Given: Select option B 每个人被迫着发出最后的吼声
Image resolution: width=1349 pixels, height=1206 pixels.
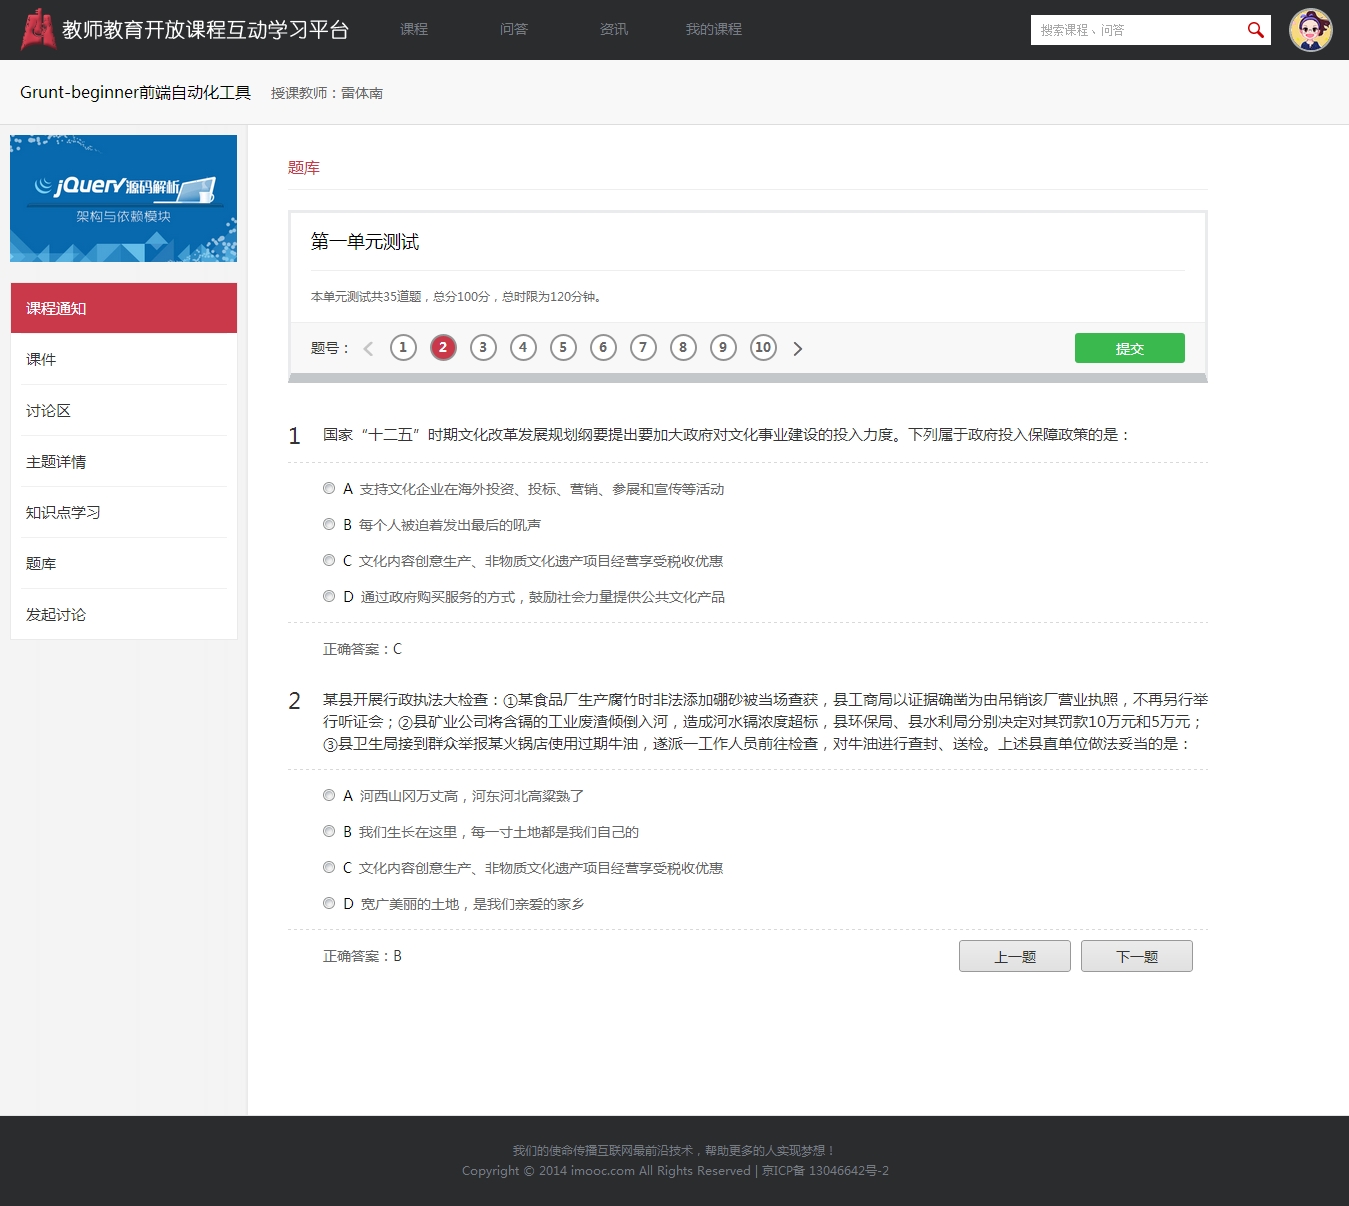Looking at the screenshot, I should pos(329,524).
